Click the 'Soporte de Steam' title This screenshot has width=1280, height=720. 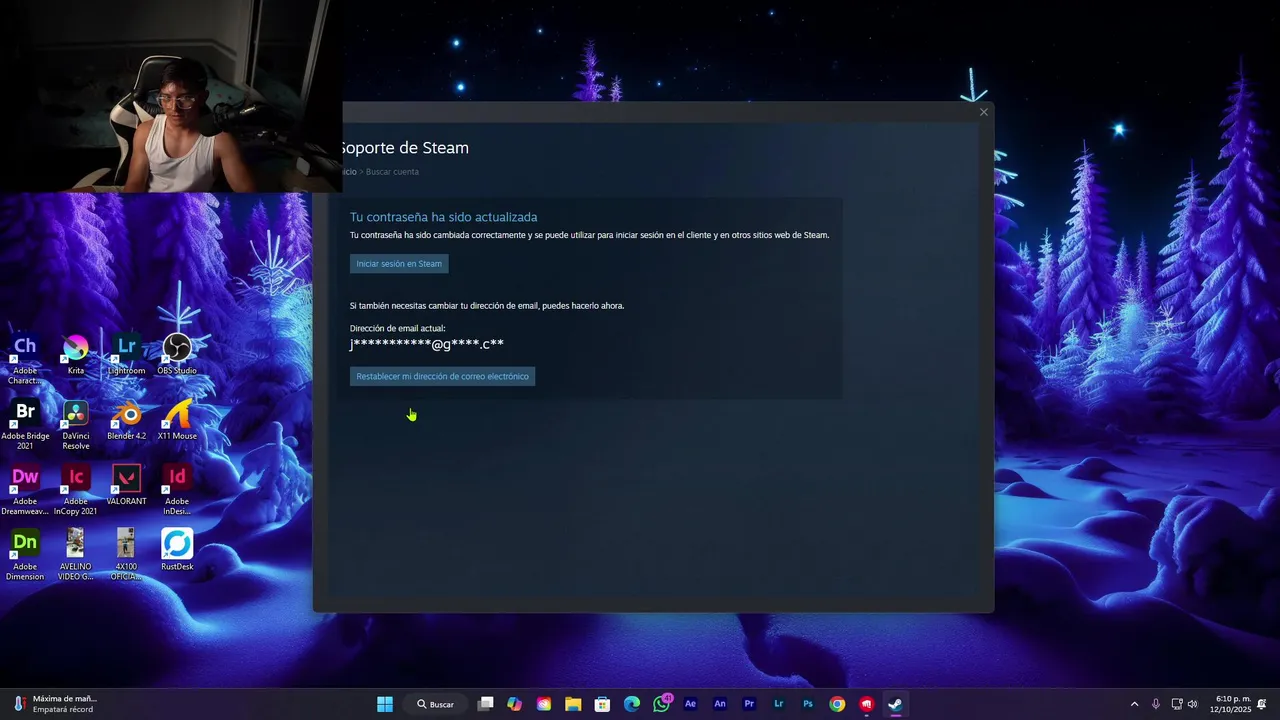click(x=405, y=148)
